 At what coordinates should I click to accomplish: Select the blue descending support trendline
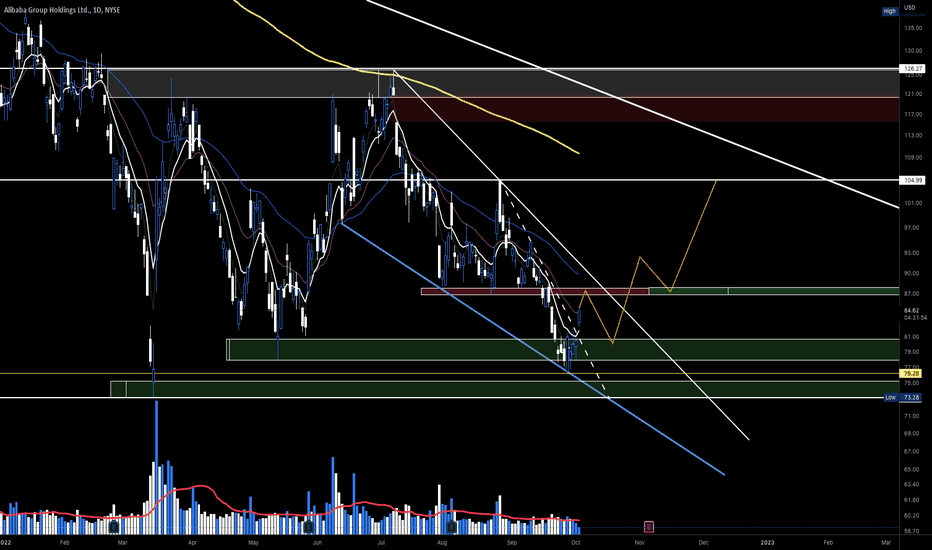[x=533, y=348]
